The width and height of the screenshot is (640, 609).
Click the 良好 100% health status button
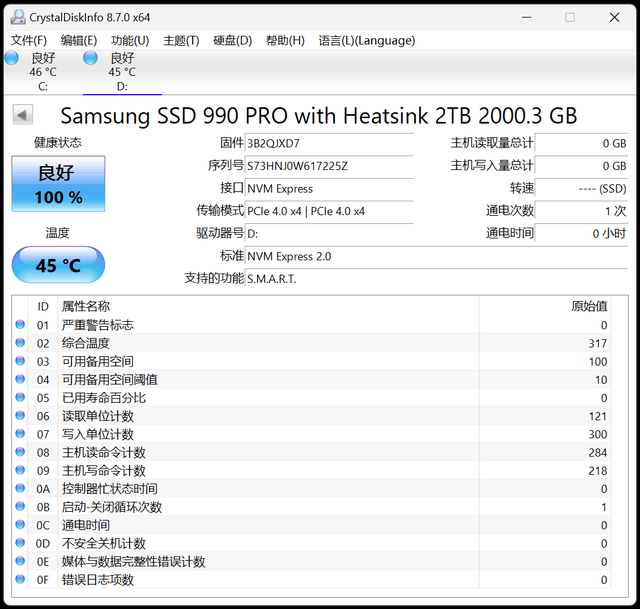click(58, 184)
